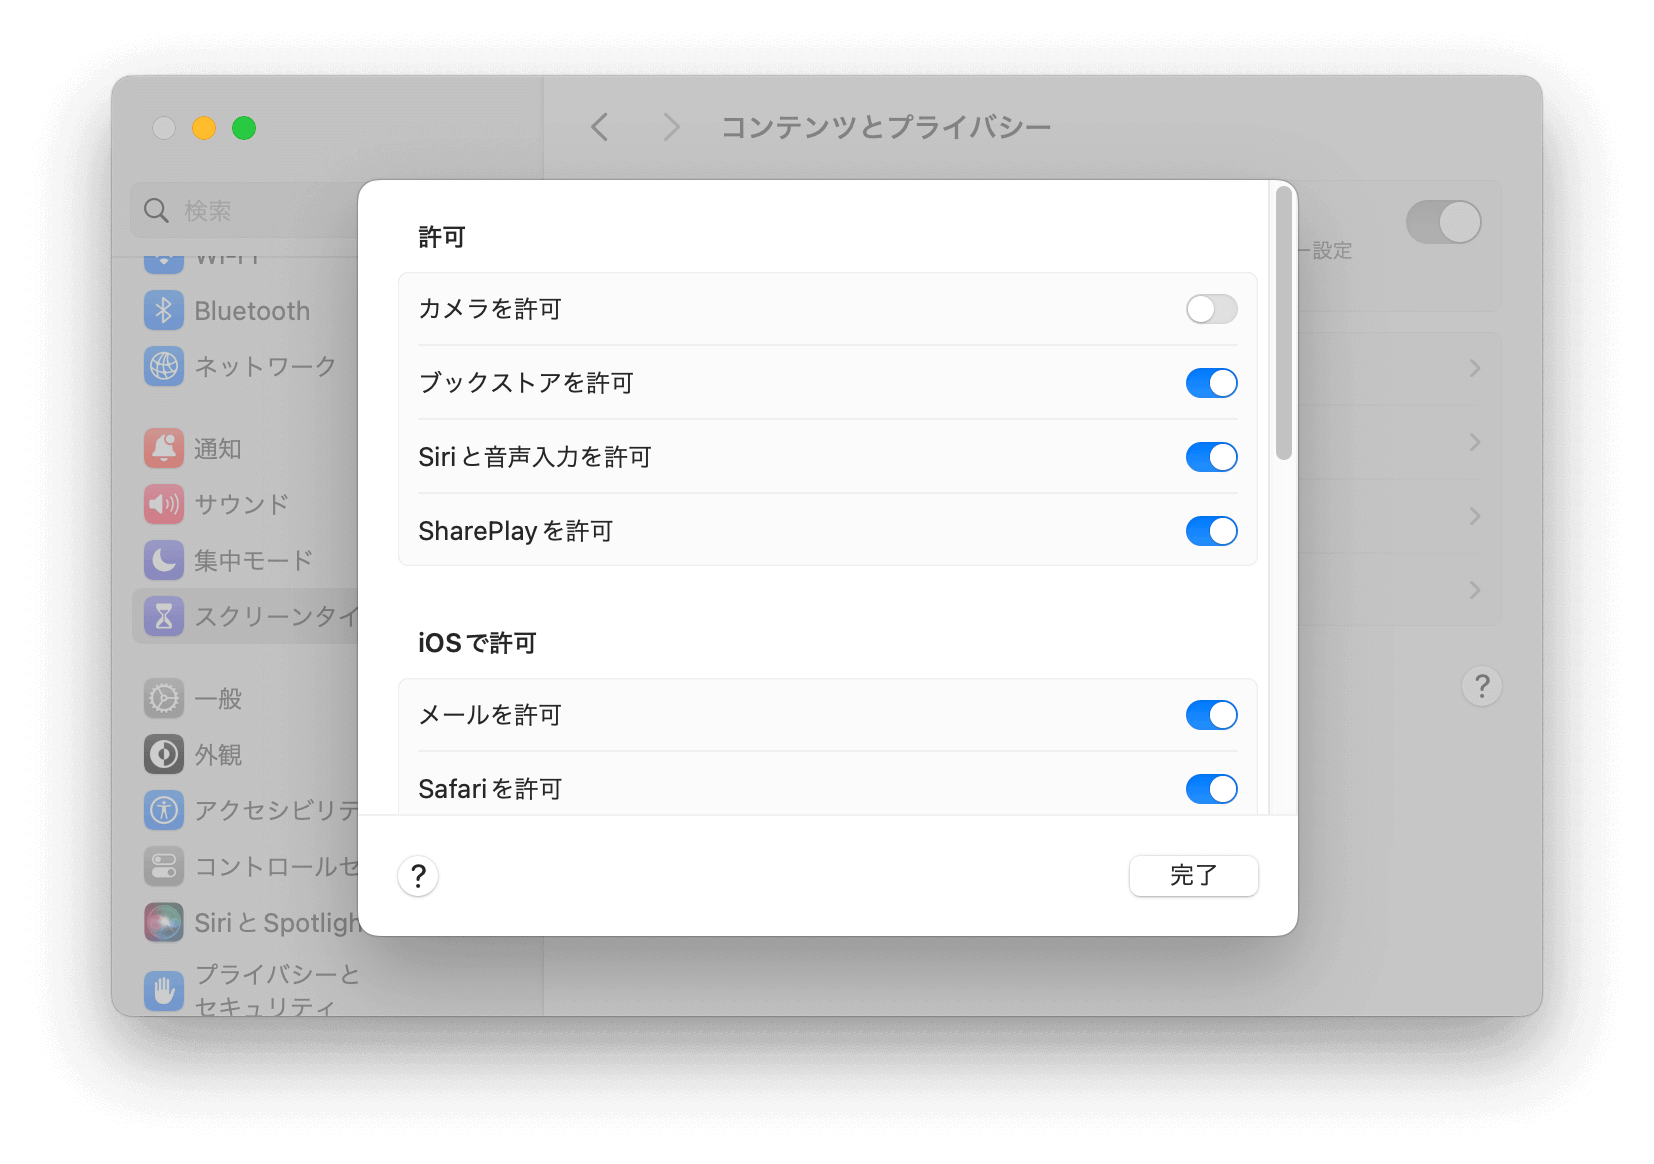
Task: Select the ネットワーク globe icon
Action: (164, 366)
